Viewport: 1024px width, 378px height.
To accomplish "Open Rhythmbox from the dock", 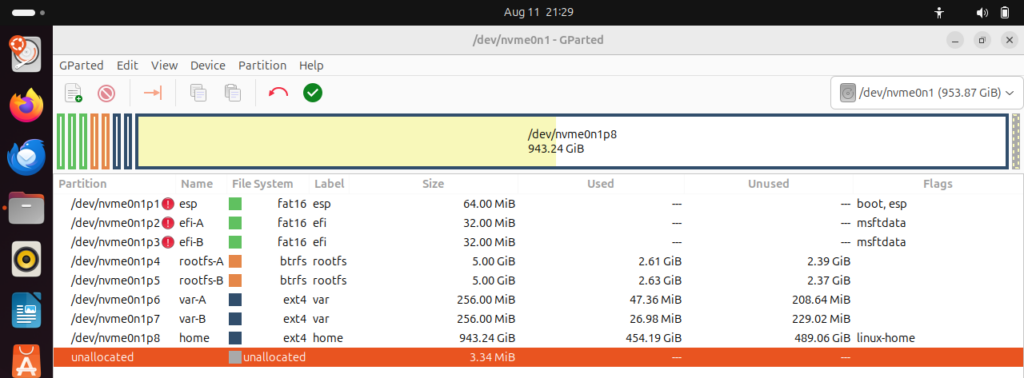I will click(27, 259).
